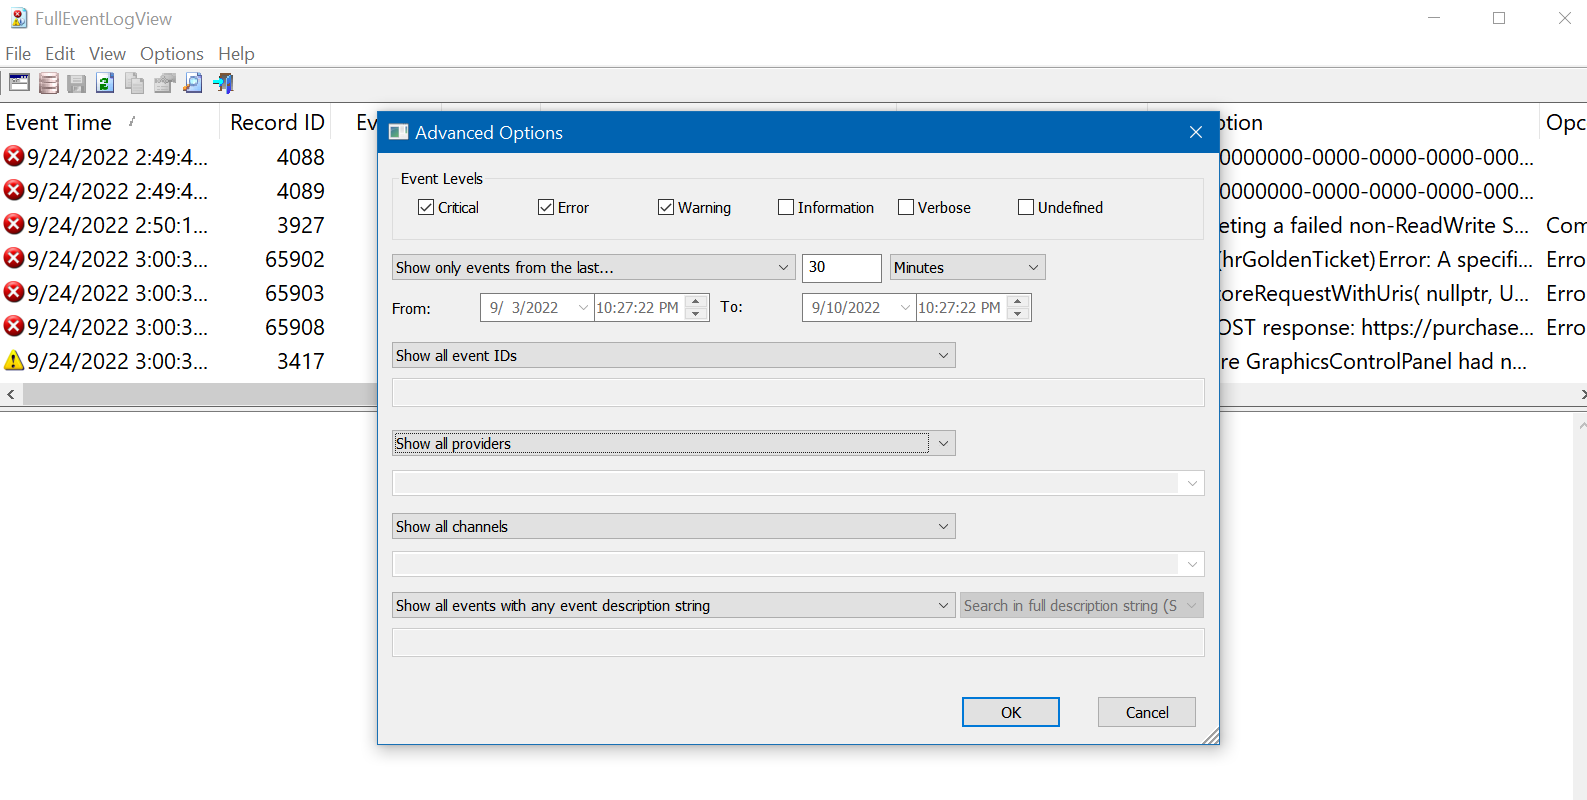
Task: Click the Copy selected items icon
Action: tap(135, 83)
